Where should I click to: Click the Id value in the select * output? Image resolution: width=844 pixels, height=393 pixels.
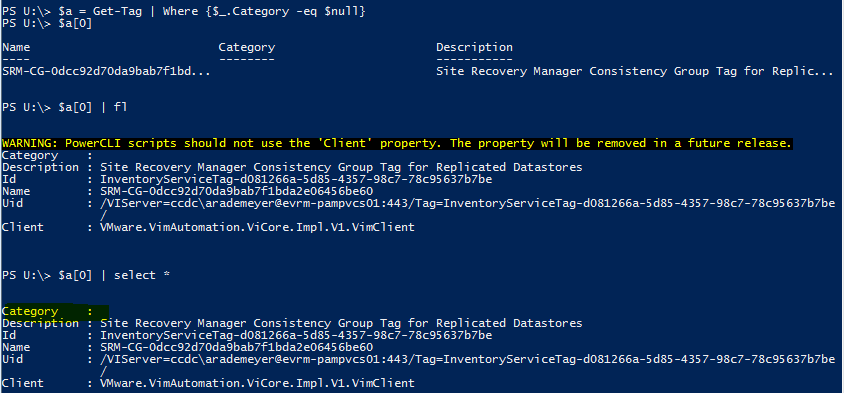pyautogui.click(x=296, y=335)
